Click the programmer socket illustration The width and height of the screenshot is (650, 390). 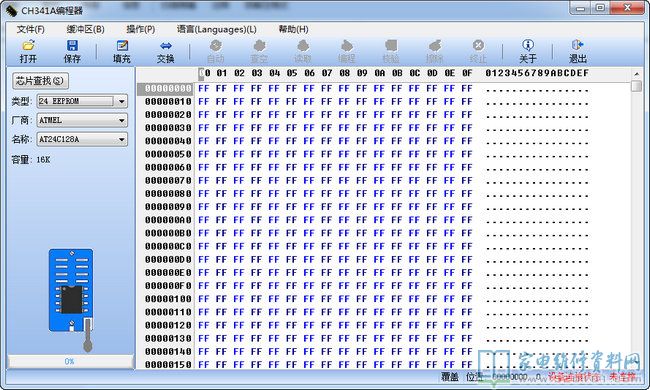tap(71, 300)
